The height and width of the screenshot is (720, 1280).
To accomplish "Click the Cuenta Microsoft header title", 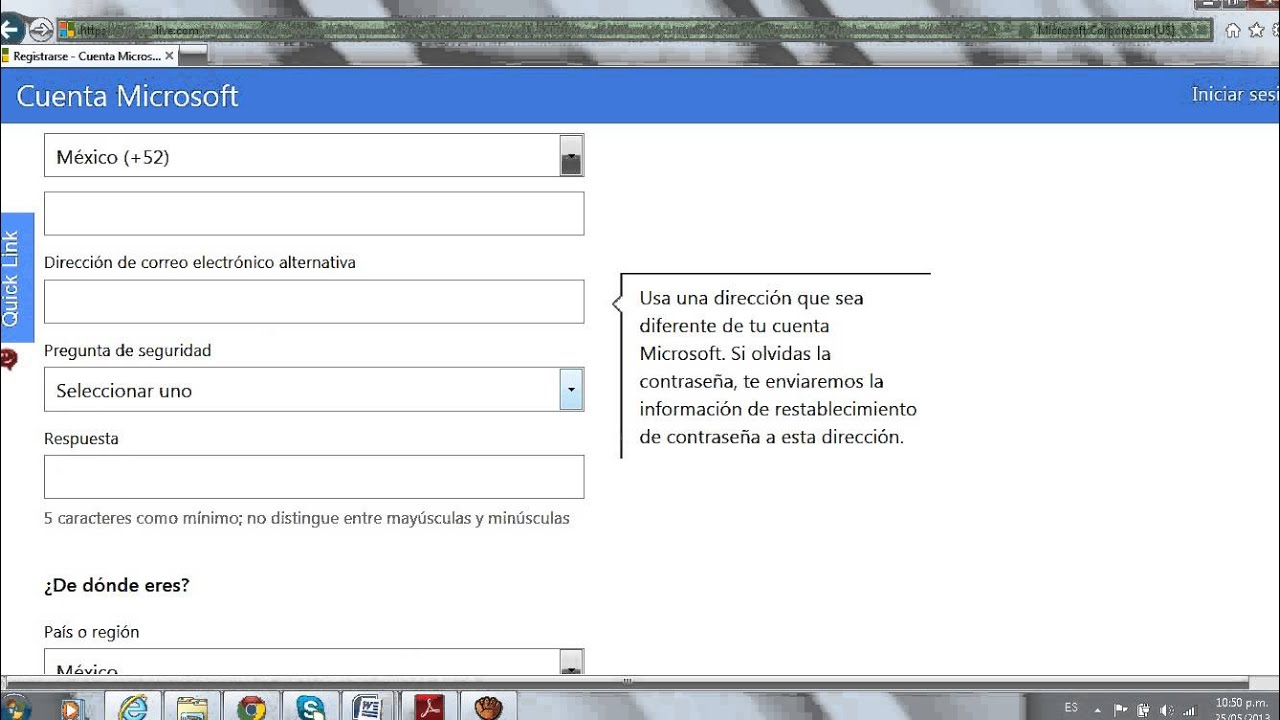I will click(128, 96).
